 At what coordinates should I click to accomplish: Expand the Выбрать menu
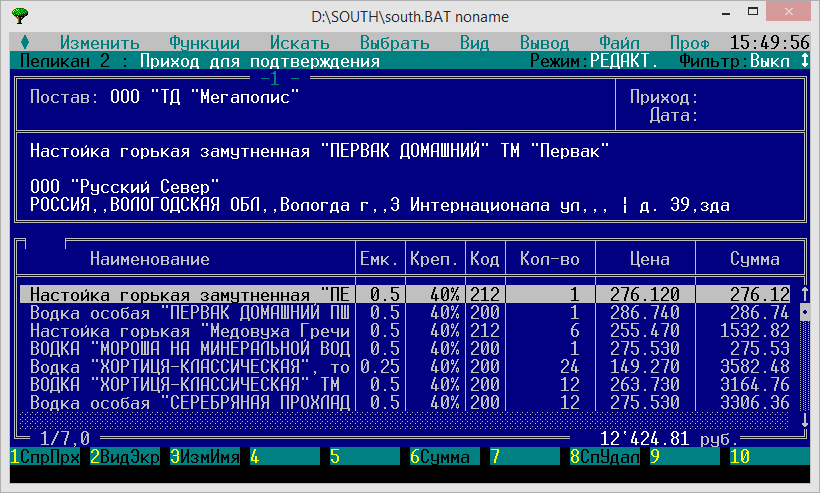point(394,43)
